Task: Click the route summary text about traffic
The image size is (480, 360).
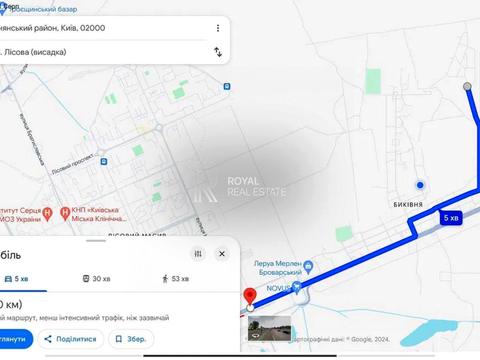Action: click(x=85, y=318)
